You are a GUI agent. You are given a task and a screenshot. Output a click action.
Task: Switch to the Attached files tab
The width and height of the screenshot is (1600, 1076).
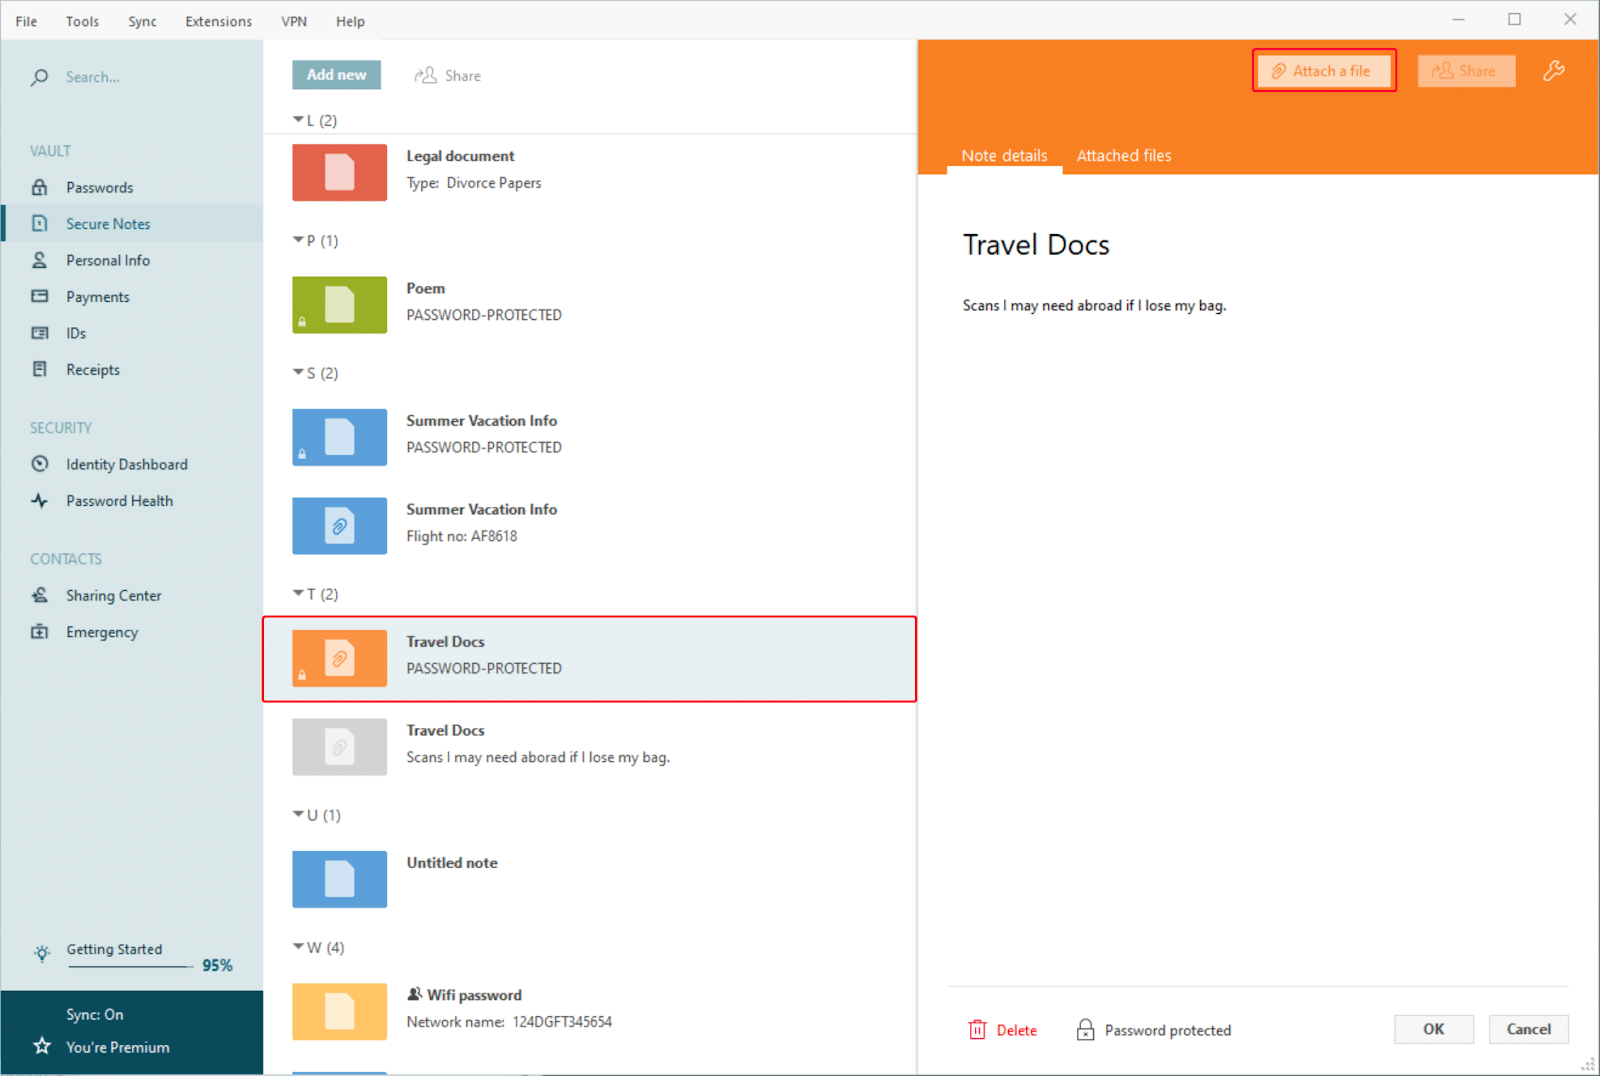(x=1123, y=155)
